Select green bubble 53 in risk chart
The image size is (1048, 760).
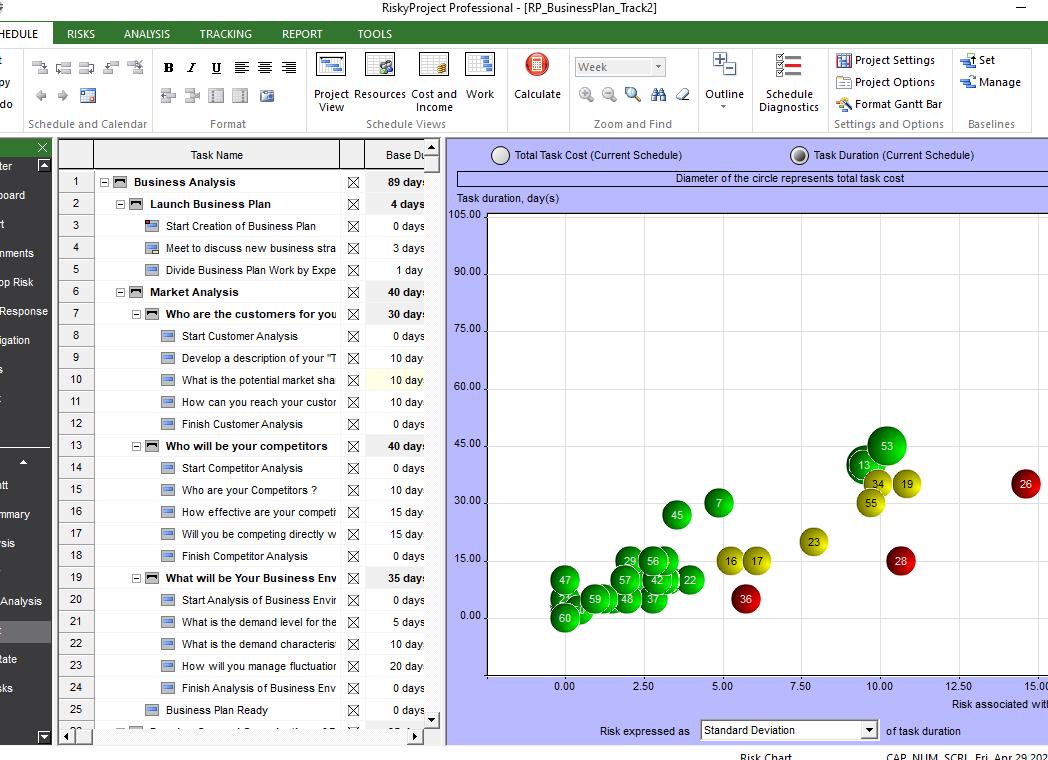(886, 446)
